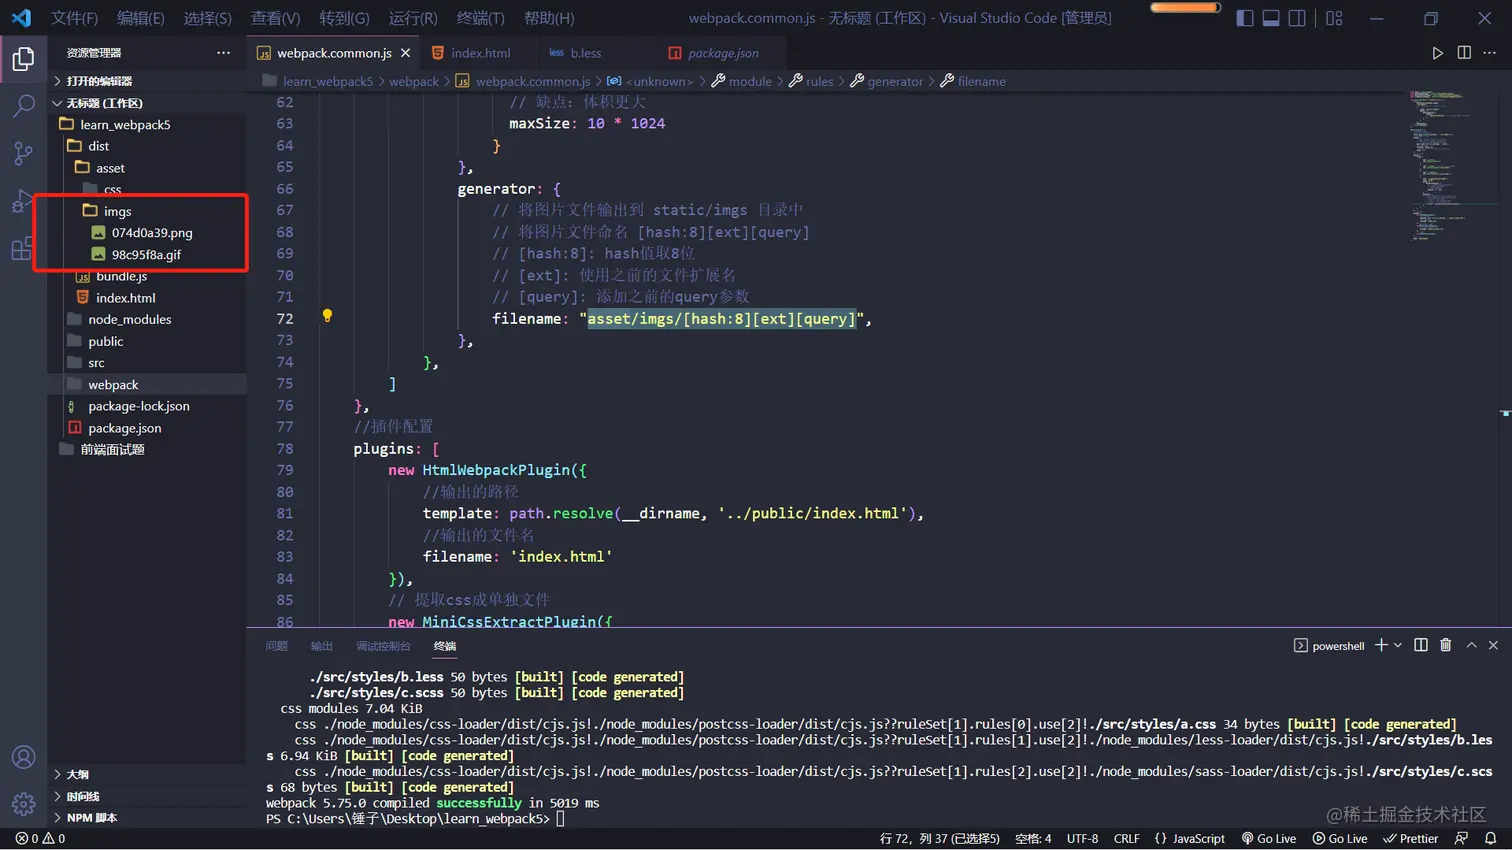Open the Search view in activity bar
This screenshot has height=850, width=1512.
[23, 105]
